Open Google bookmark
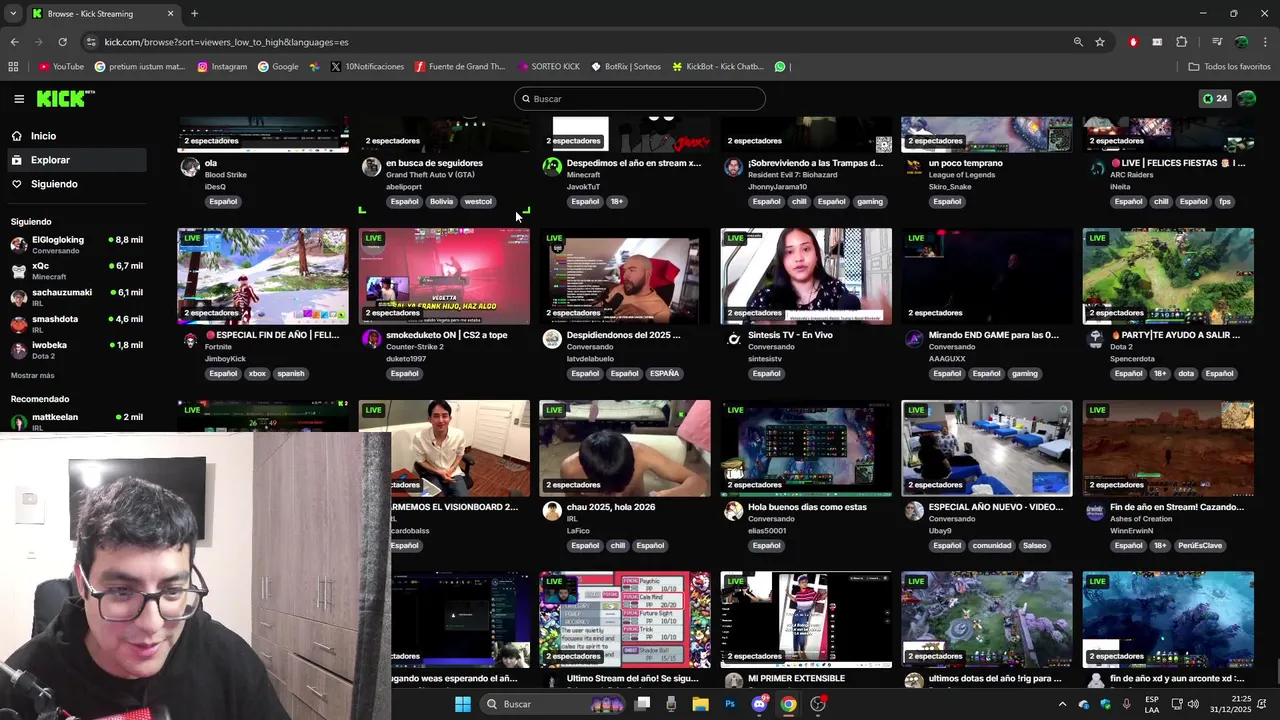 (278, 67)
